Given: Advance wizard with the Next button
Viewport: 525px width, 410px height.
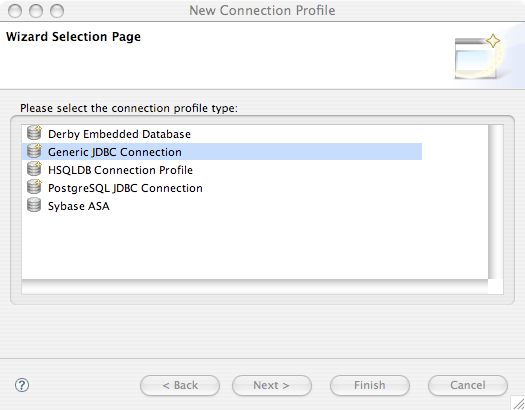Looking at the screenshot, I should [272, 385].
